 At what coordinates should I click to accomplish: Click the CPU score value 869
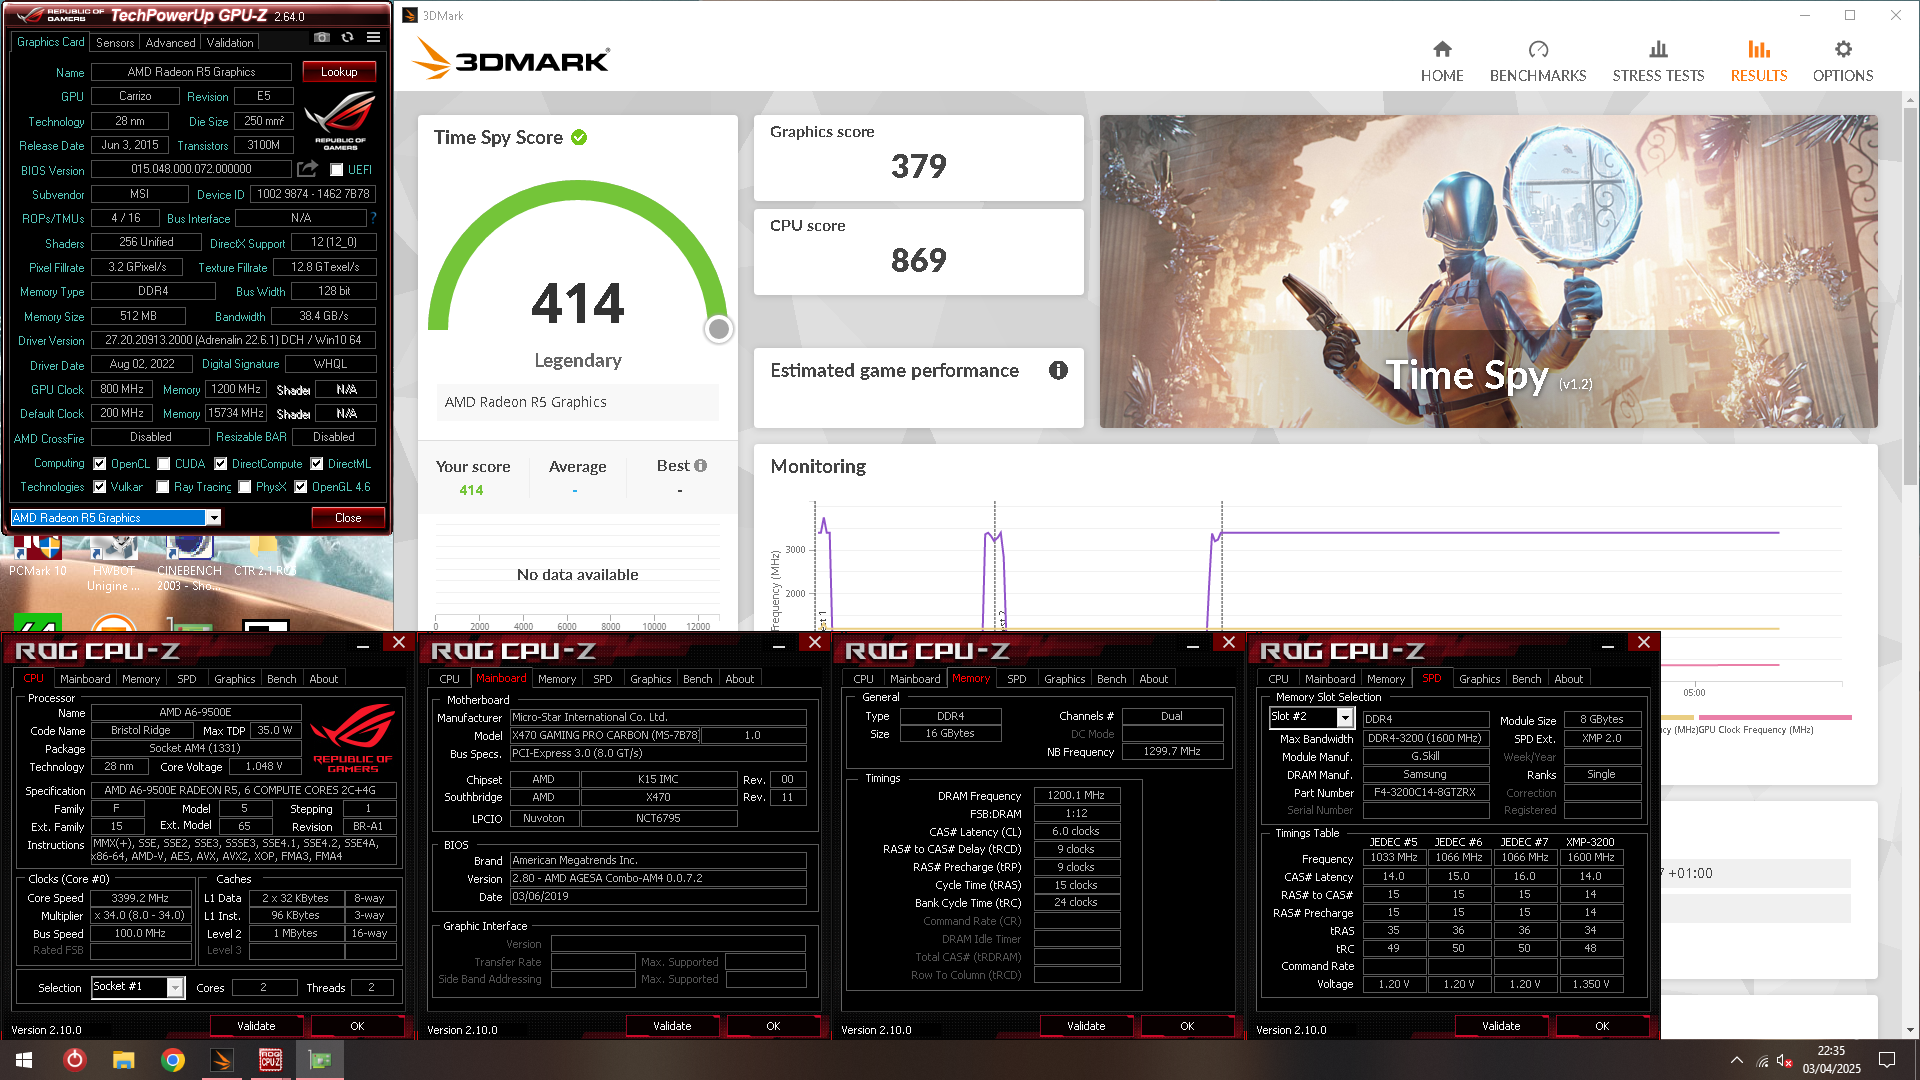point(918,260)
